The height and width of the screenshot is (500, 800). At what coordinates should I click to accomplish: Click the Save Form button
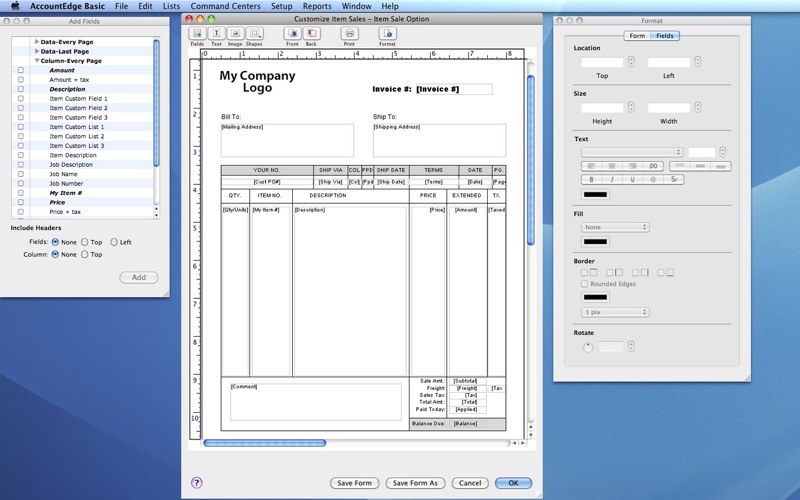[x=355, y=483]
